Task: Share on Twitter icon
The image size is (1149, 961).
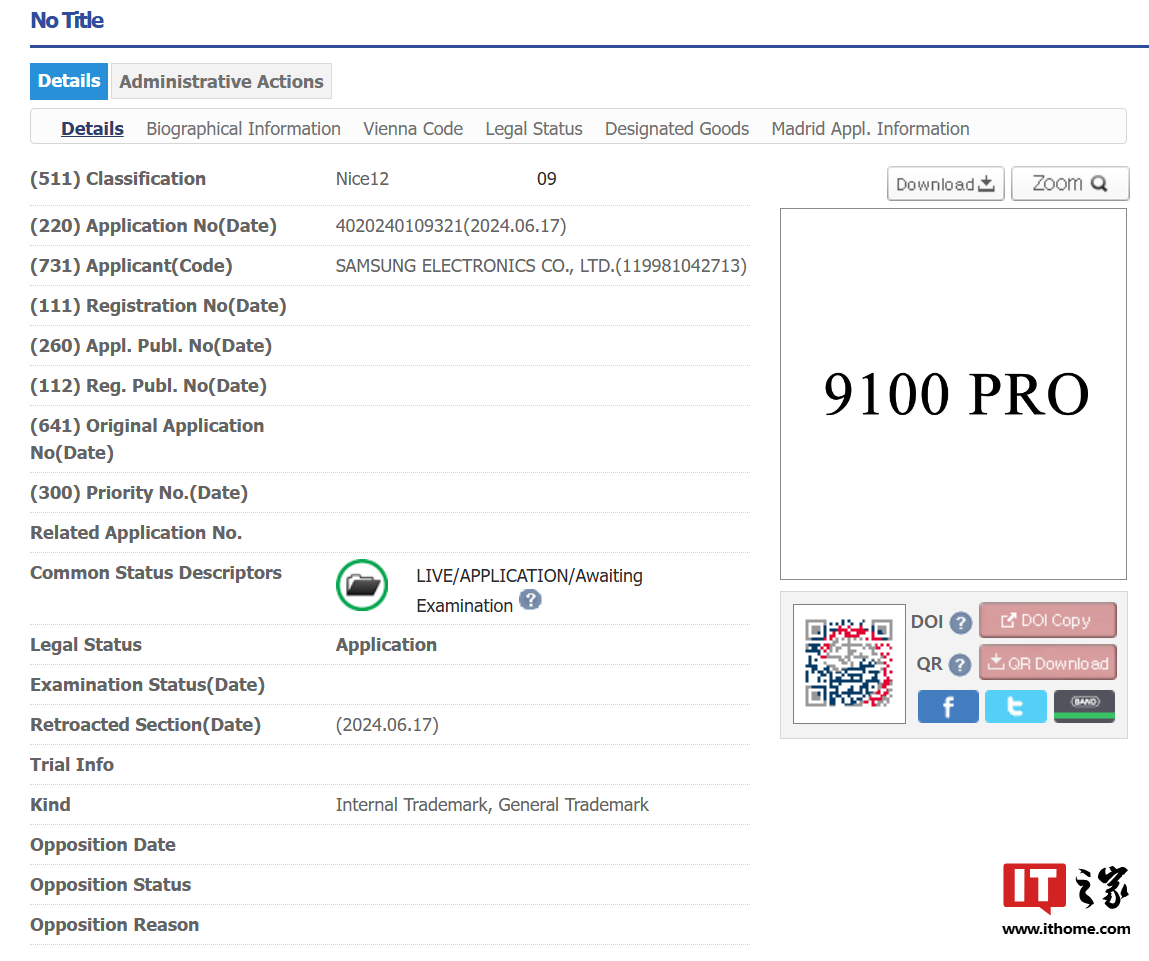Action: [1016, 707]
